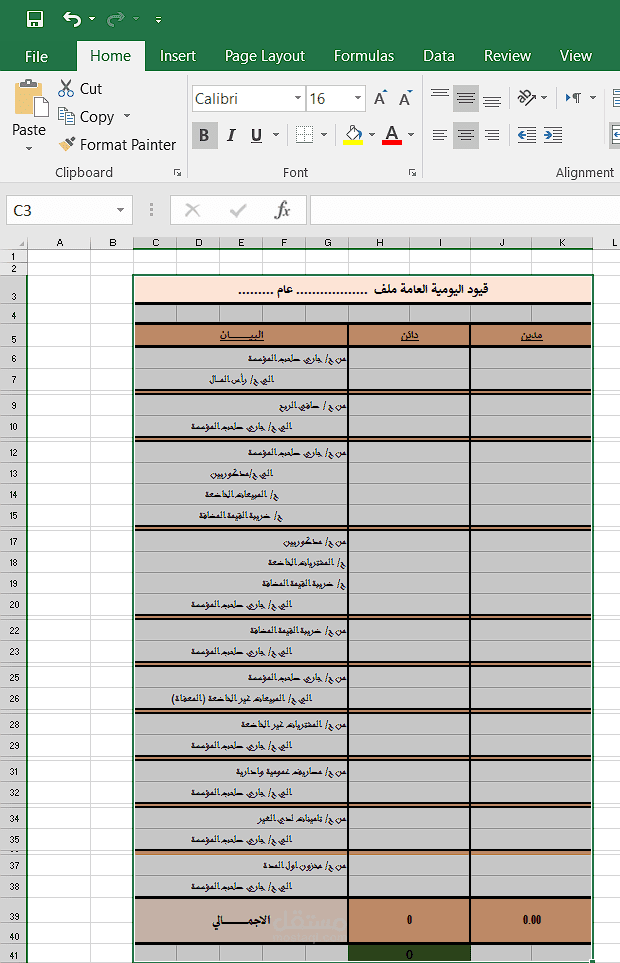The height and width of the screenshot is (963, 620).
Task: Expand the Borders dropdown arrow
Action: tap(324, 135)
